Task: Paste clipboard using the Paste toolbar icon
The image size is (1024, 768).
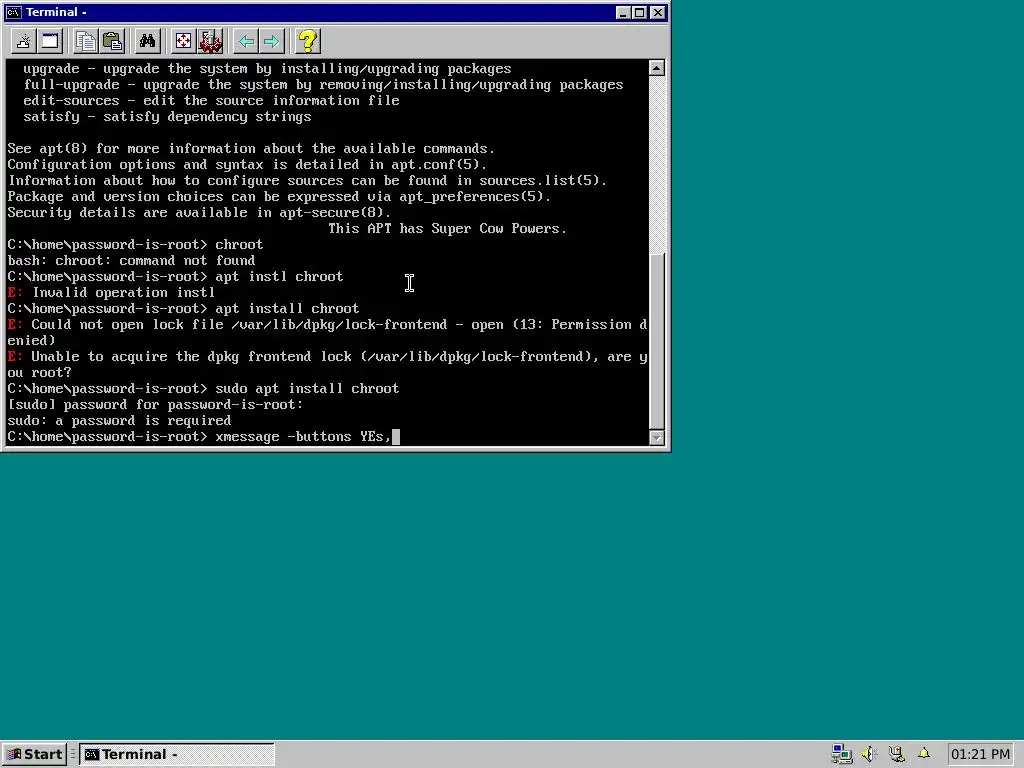Action: (x=112, y=42)
